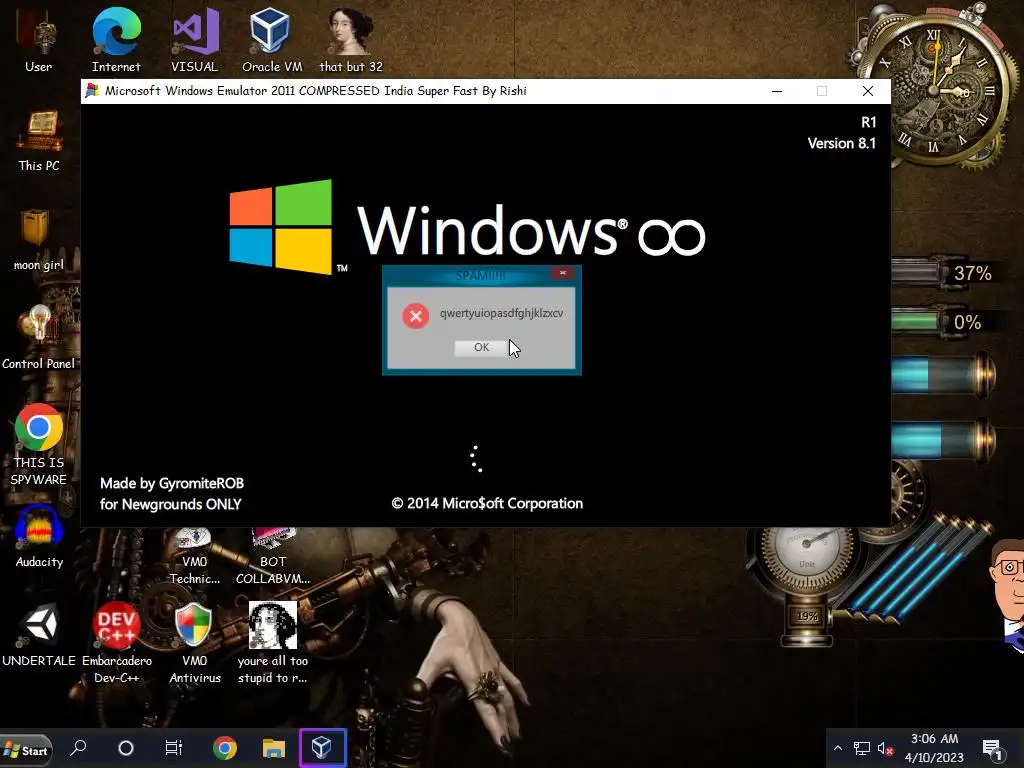
Task: Click the 0% green meter gadget
Action: click(x=940, y=322)
